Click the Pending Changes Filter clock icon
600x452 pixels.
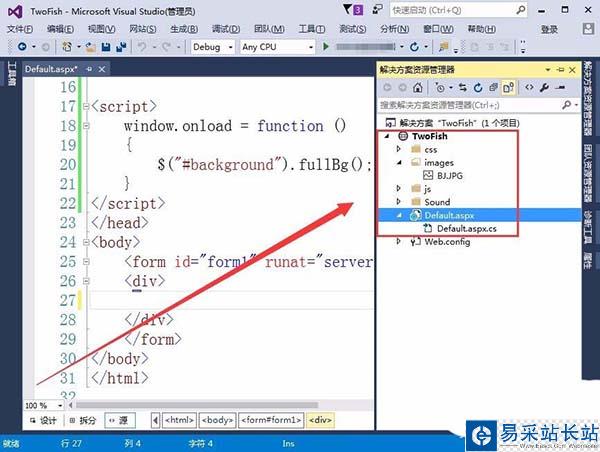click(440, 88)
